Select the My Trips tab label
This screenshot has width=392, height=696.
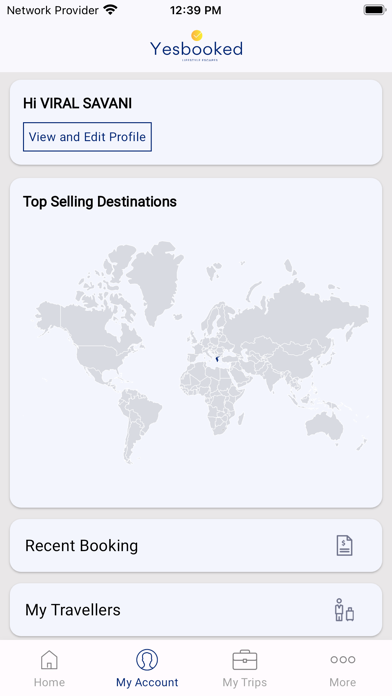pos(245,682)
